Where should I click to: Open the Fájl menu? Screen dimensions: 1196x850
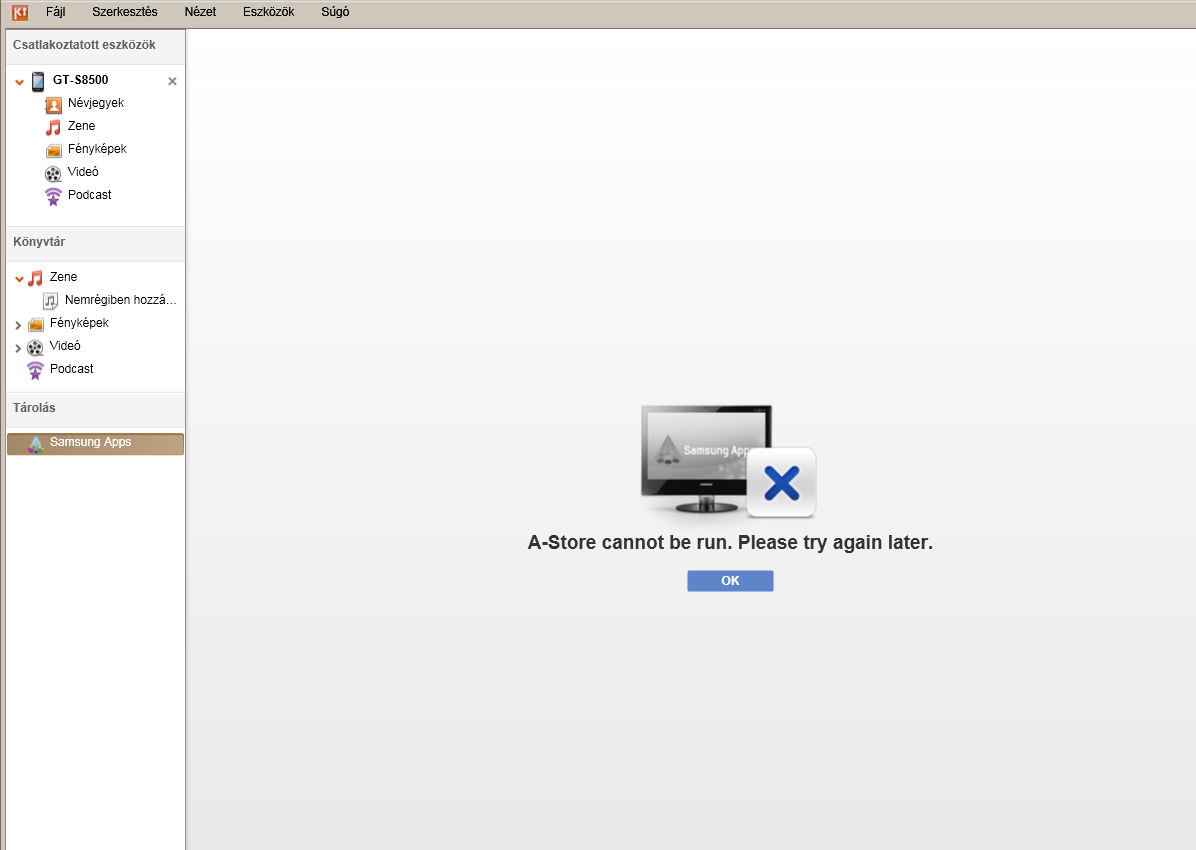(x=56, y=12)
